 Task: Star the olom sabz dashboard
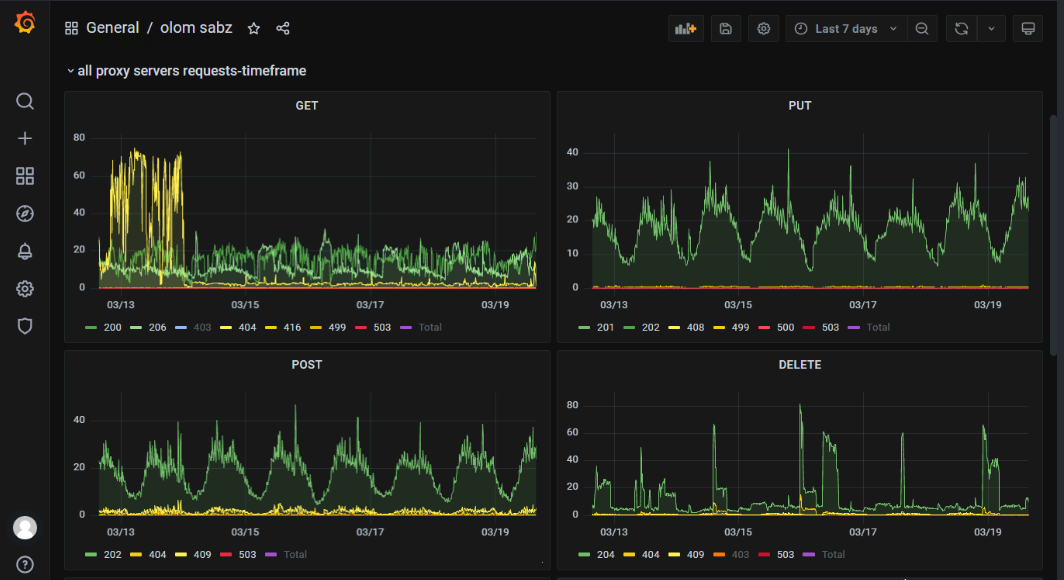(254, 29)
